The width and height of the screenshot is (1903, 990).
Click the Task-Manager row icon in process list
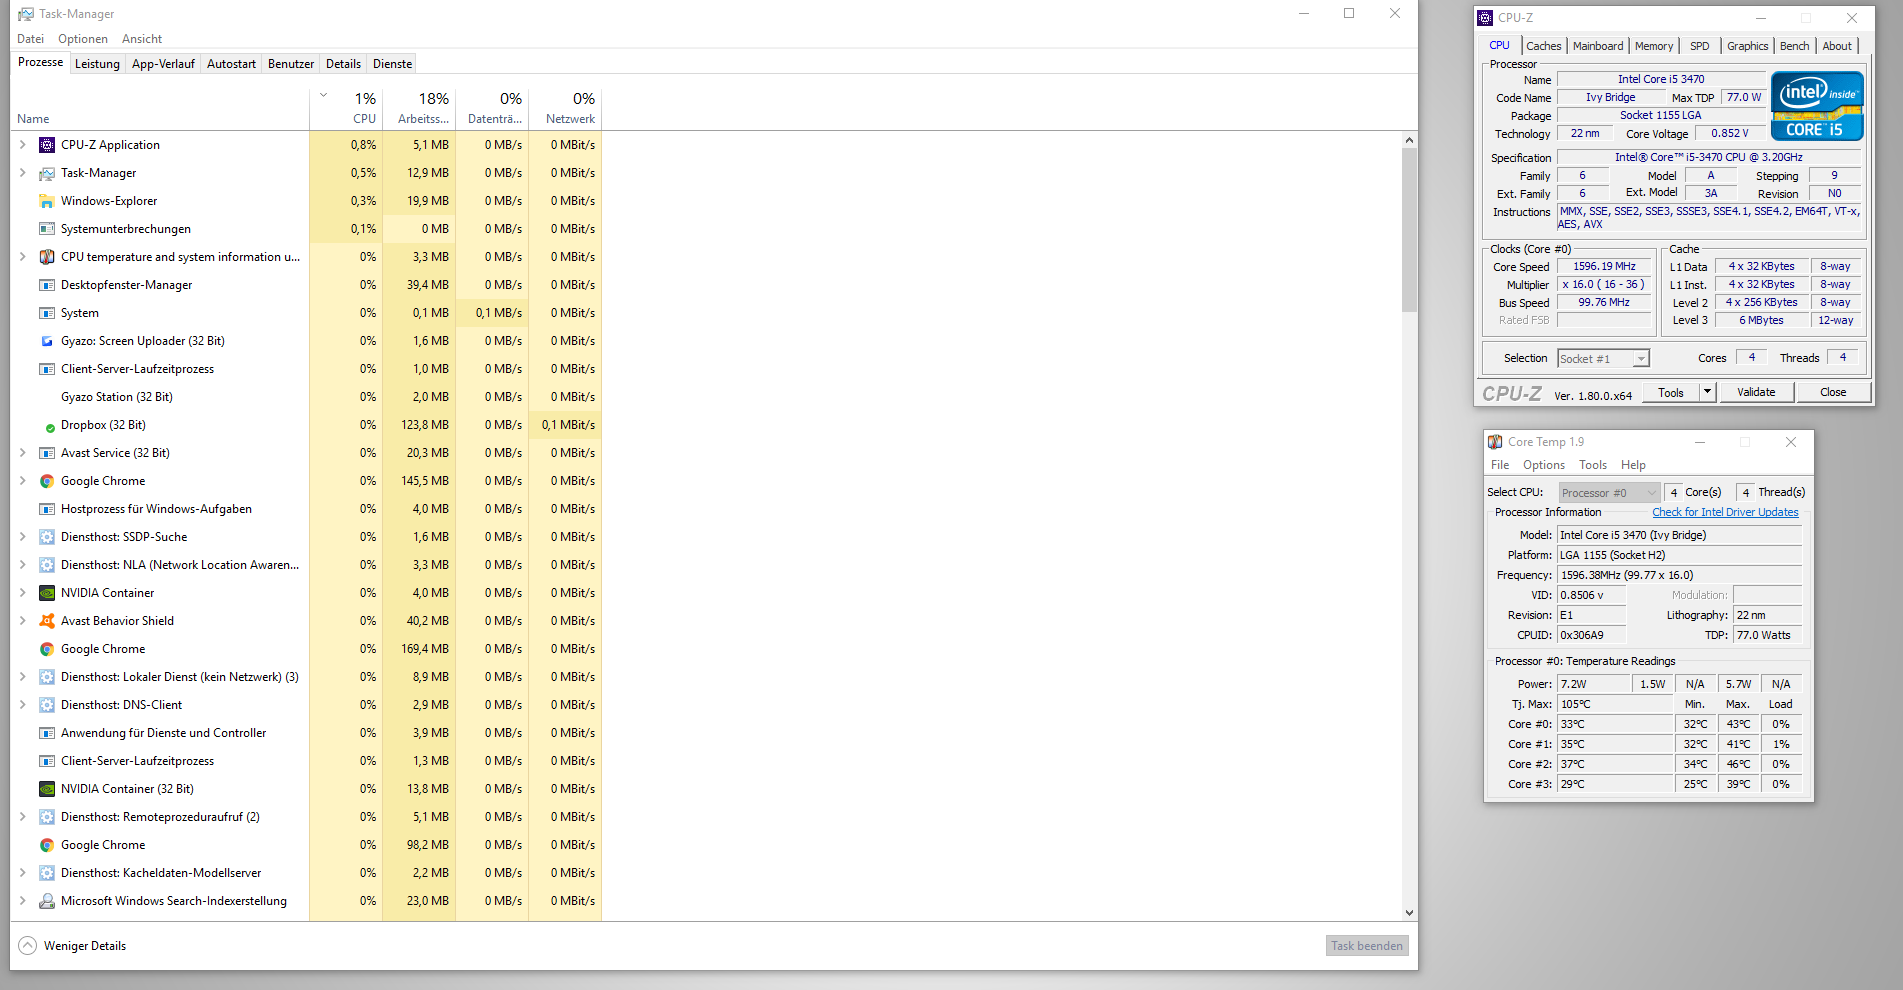coord(47,173)
